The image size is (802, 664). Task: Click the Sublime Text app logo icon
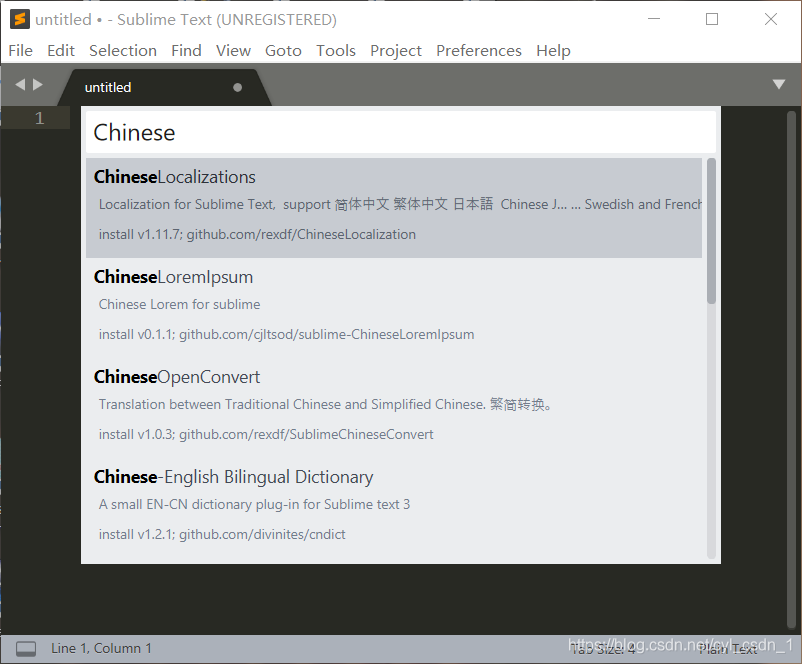[20, 19]
